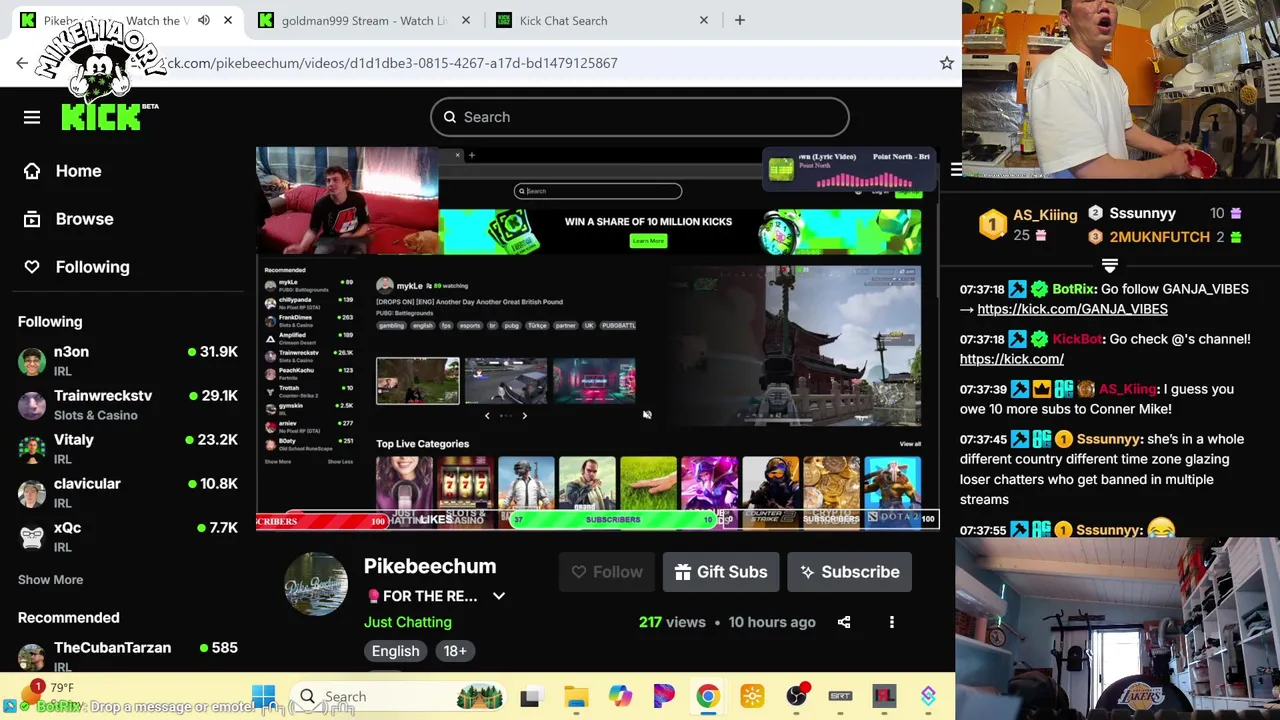Open a new browser tab
The height and width of the screenshot is (720, 1280).
(740, 20)
